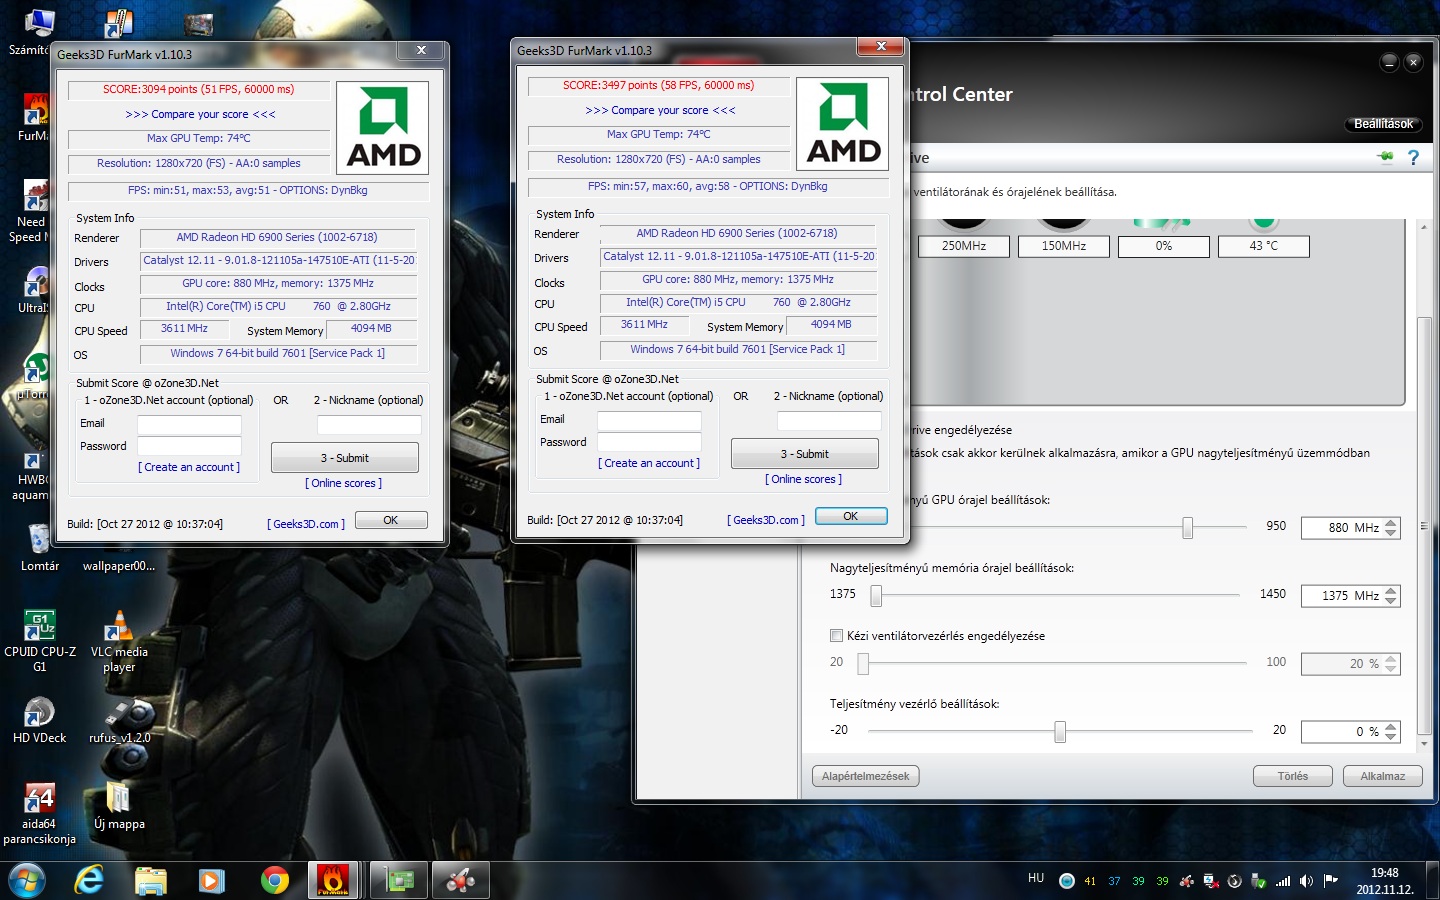The width and height of the screenshot is (1440, 900).
Task: Click the memory clock slider handle
Action: (876, 595)
